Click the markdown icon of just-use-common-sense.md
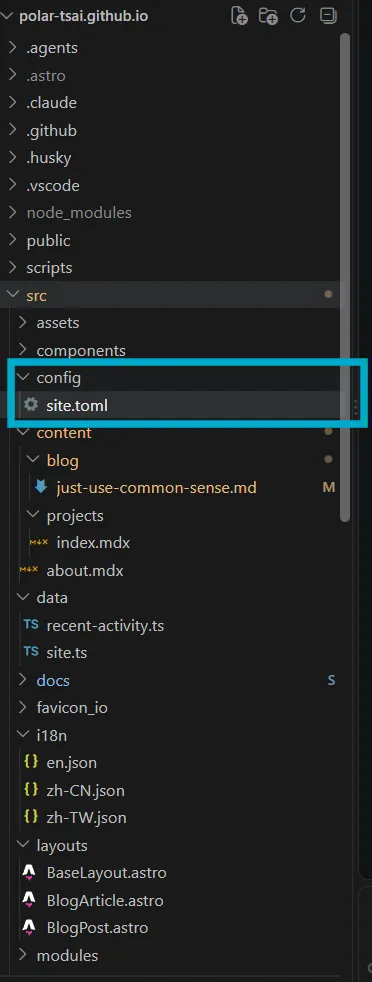Image resolution: width=372 pixels, height=982 pixels. 41,487
